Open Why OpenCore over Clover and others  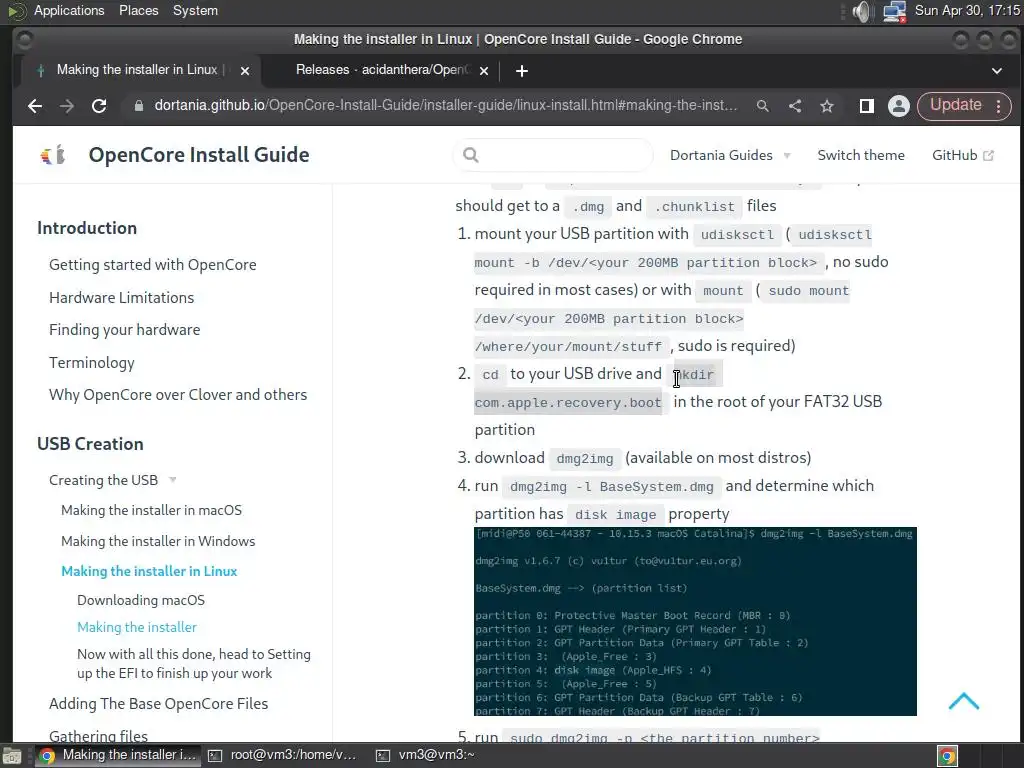click(x=178, y=395)
